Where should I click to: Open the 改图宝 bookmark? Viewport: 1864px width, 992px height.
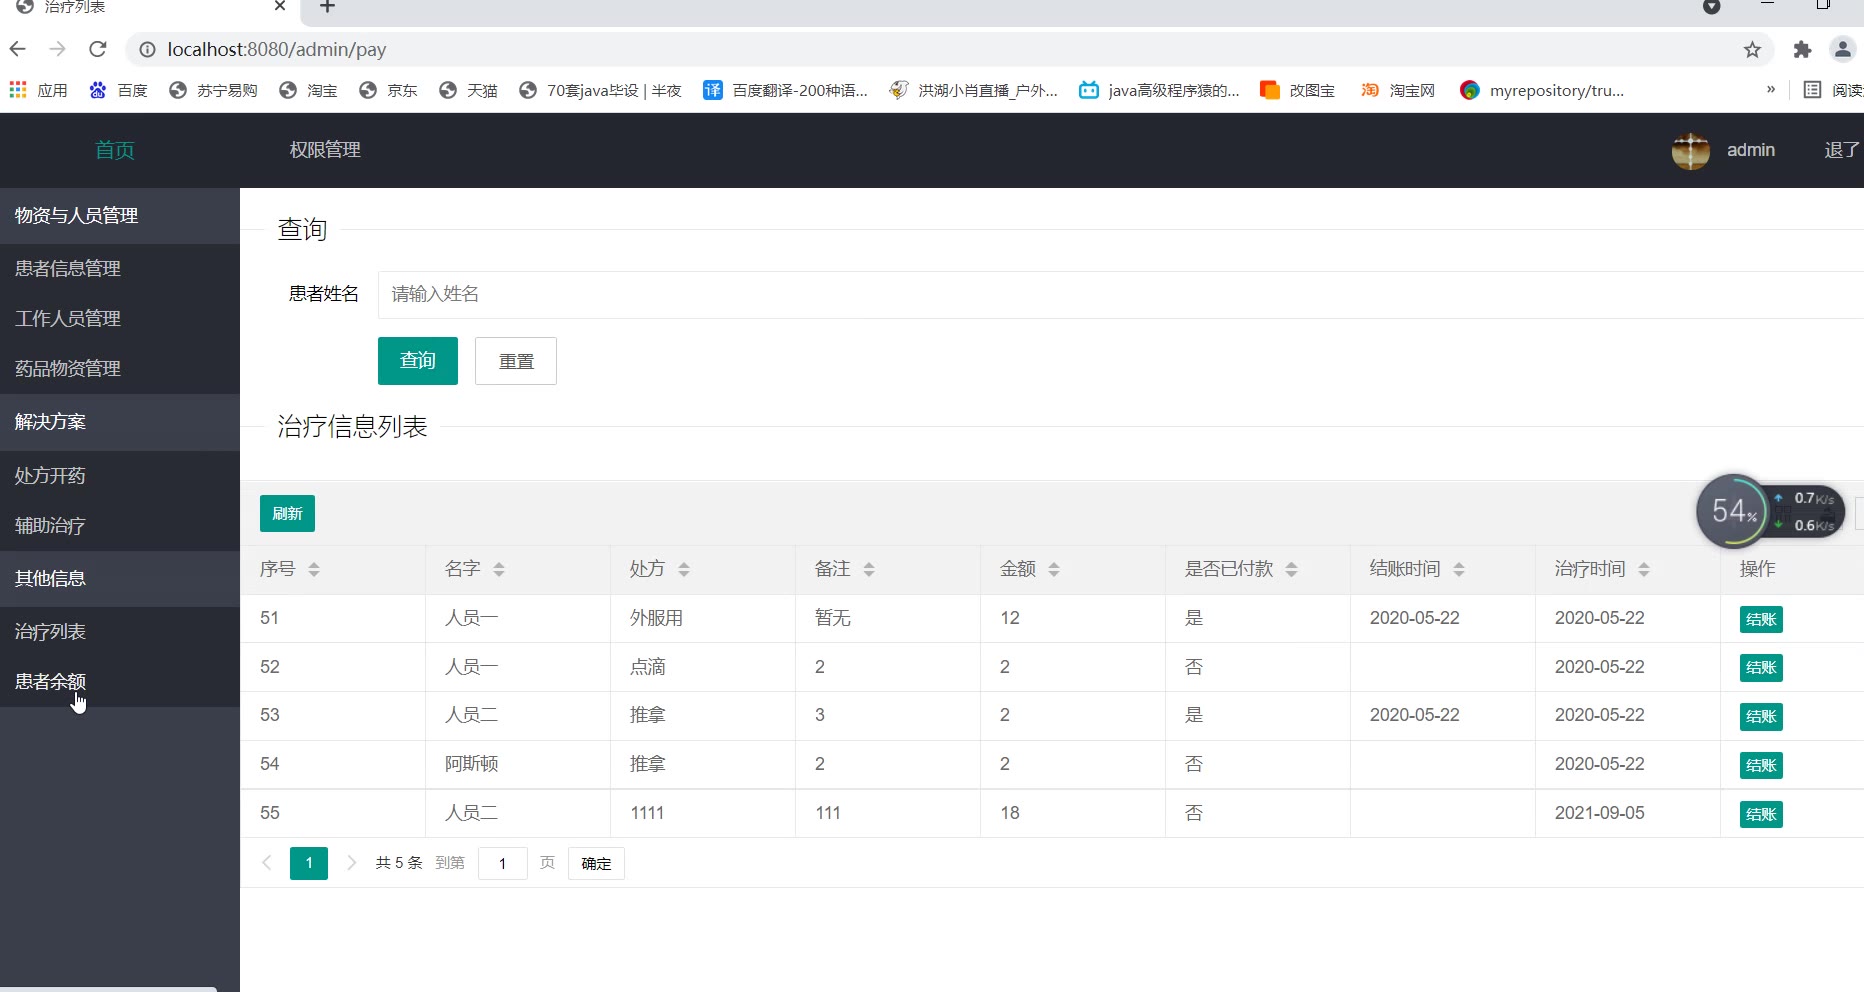click(x=1298, y=90)
